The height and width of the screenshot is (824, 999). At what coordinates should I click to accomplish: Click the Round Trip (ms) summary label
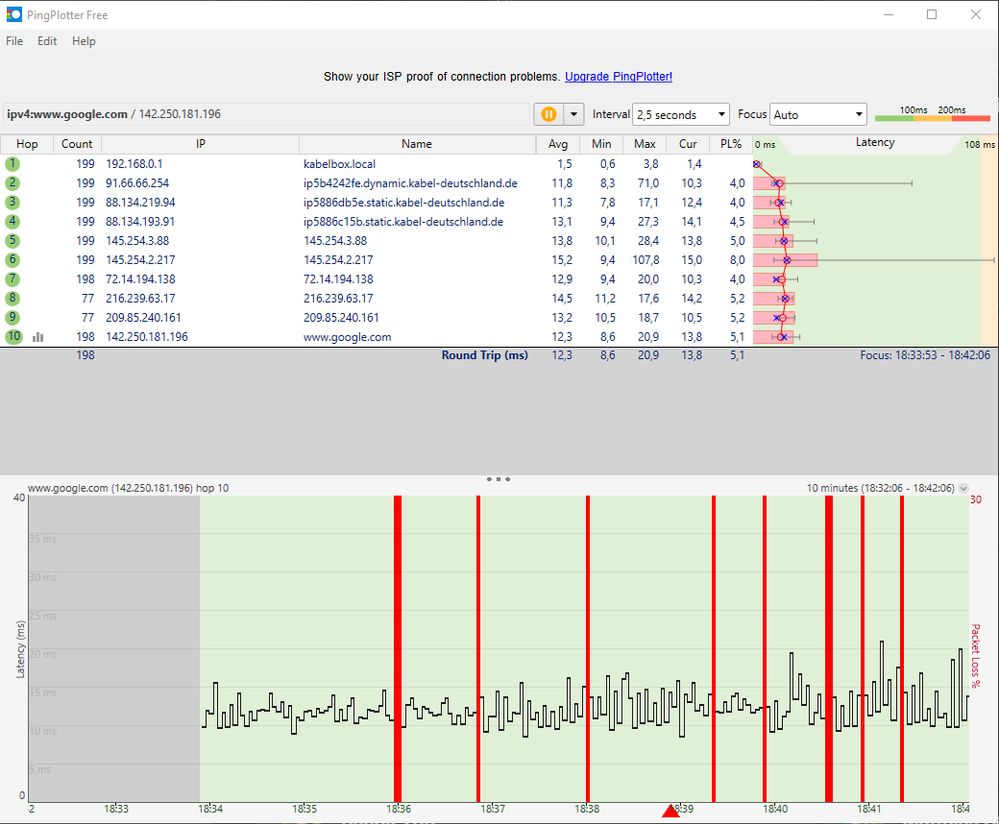point(485,355)
